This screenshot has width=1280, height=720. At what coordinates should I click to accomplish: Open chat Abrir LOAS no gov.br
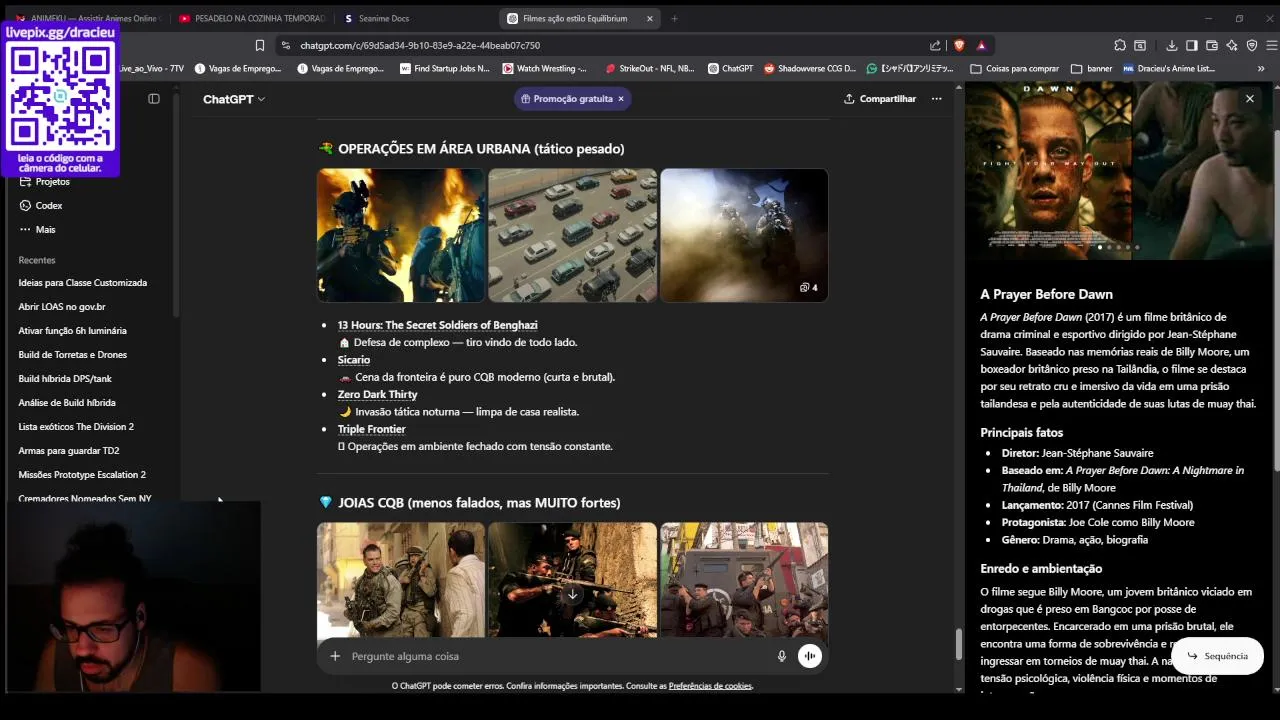click(x=62, y=307)
